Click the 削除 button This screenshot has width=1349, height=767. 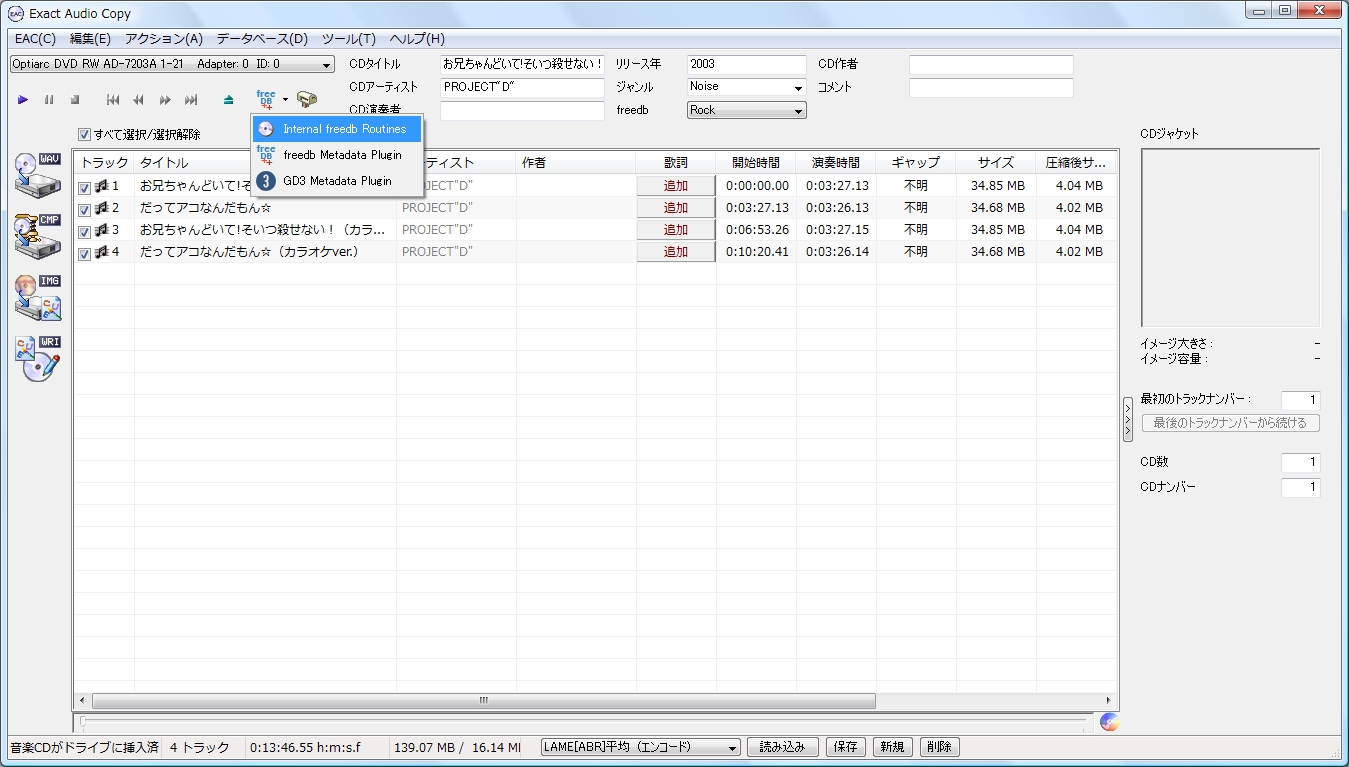[x=939, y=747]
